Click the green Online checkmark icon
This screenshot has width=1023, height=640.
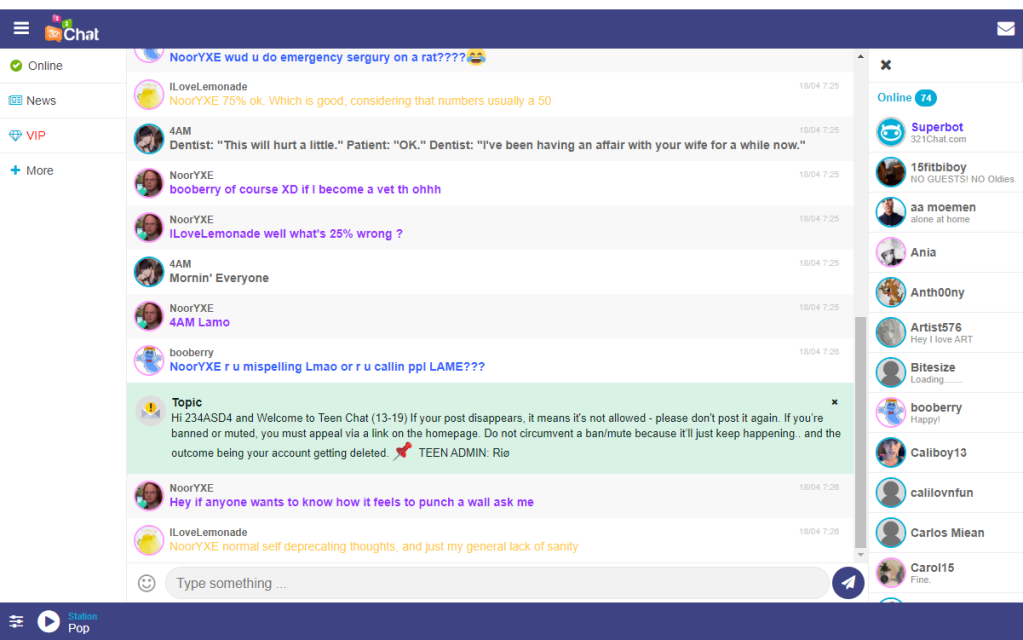click(16, 66)
